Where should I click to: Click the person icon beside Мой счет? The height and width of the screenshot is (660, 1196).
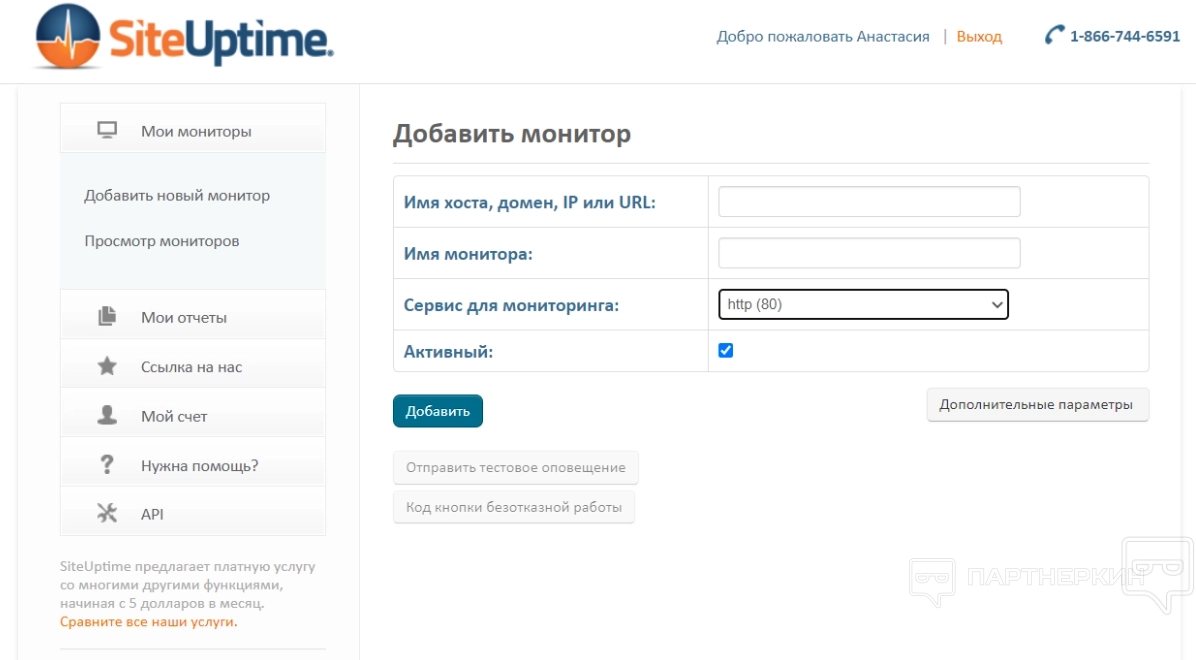click(x=107, y=416)
